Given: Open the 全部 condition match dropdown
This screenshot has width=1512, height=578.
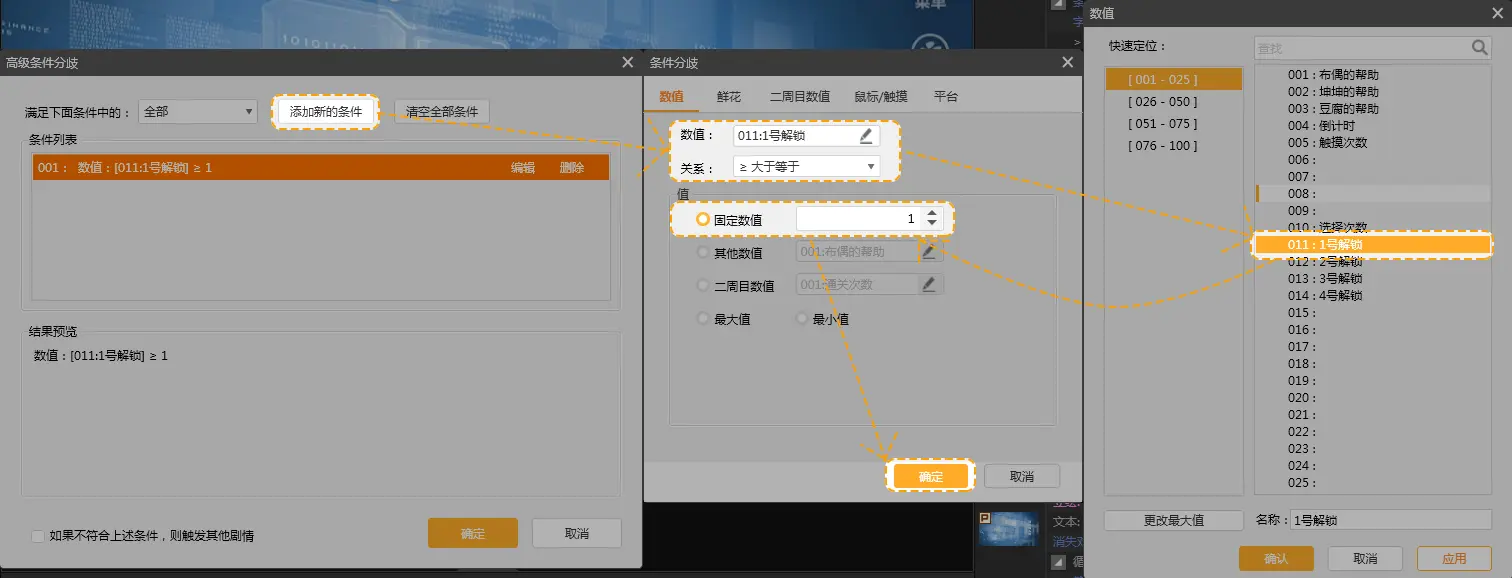Looking at the screenshot, I should coord(198,112).
